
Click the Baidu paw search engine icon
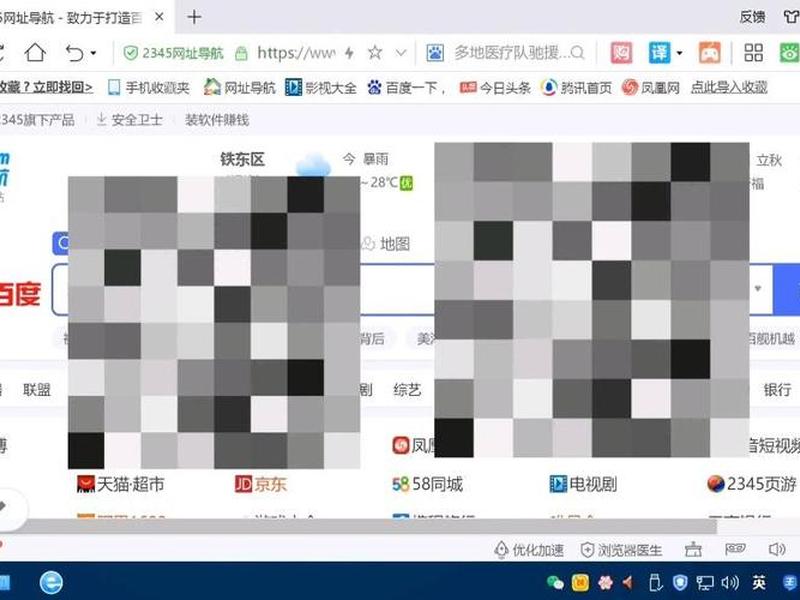435,53
